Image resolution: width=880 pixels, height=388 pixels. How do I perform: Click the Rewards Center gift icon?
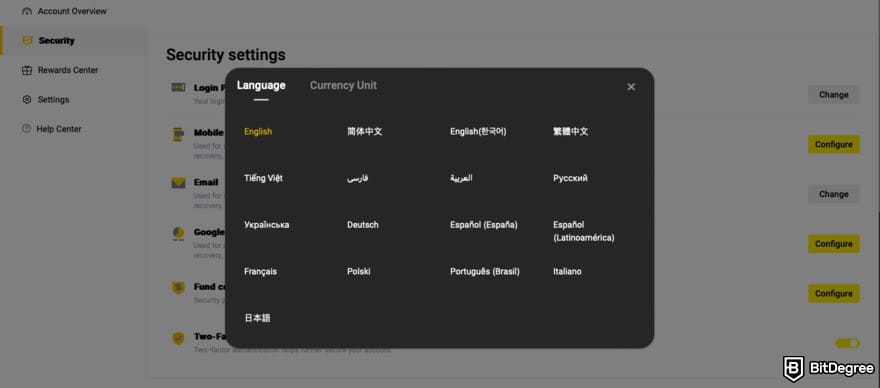pos(26,70)
